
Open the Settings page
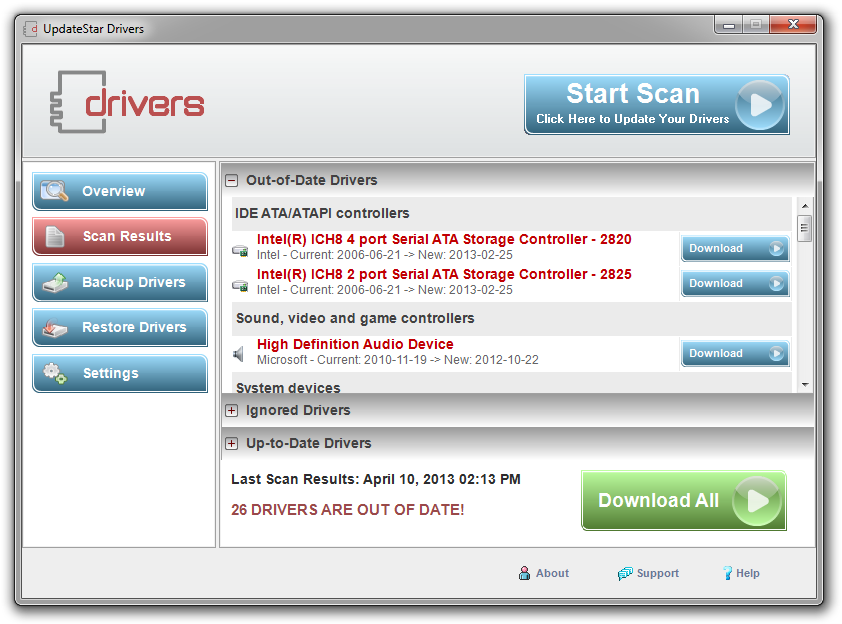point(120,373)
